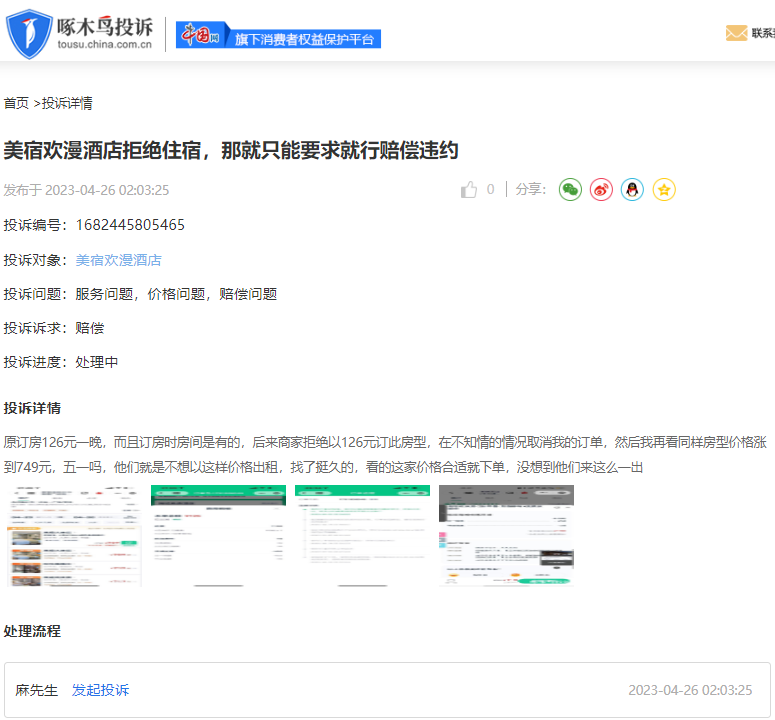Share the complaint via QQ penguin icon
Screen dimensions: 775x720
click(x=633, y=190)
